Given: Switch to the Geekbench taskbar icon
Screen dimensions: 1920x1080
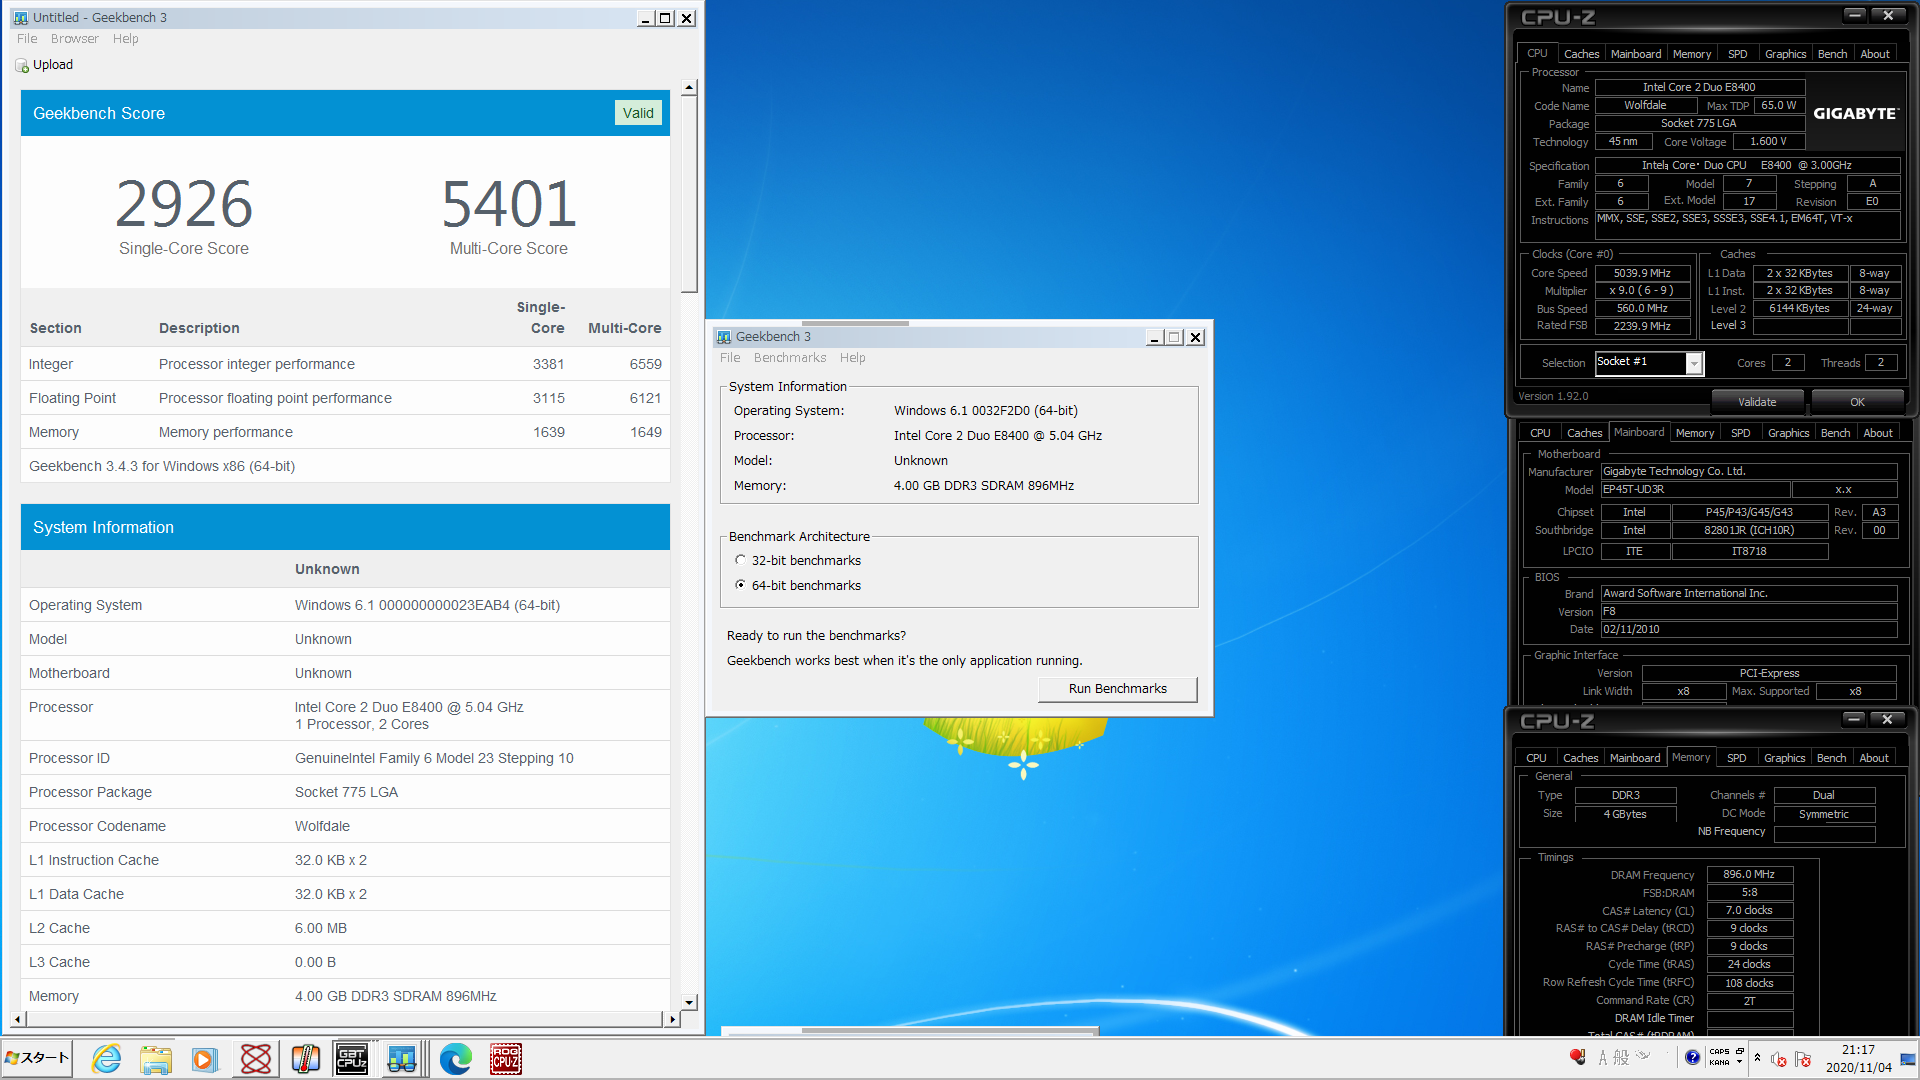Looking at the screenshot, I should click(x=402, y=1059).
